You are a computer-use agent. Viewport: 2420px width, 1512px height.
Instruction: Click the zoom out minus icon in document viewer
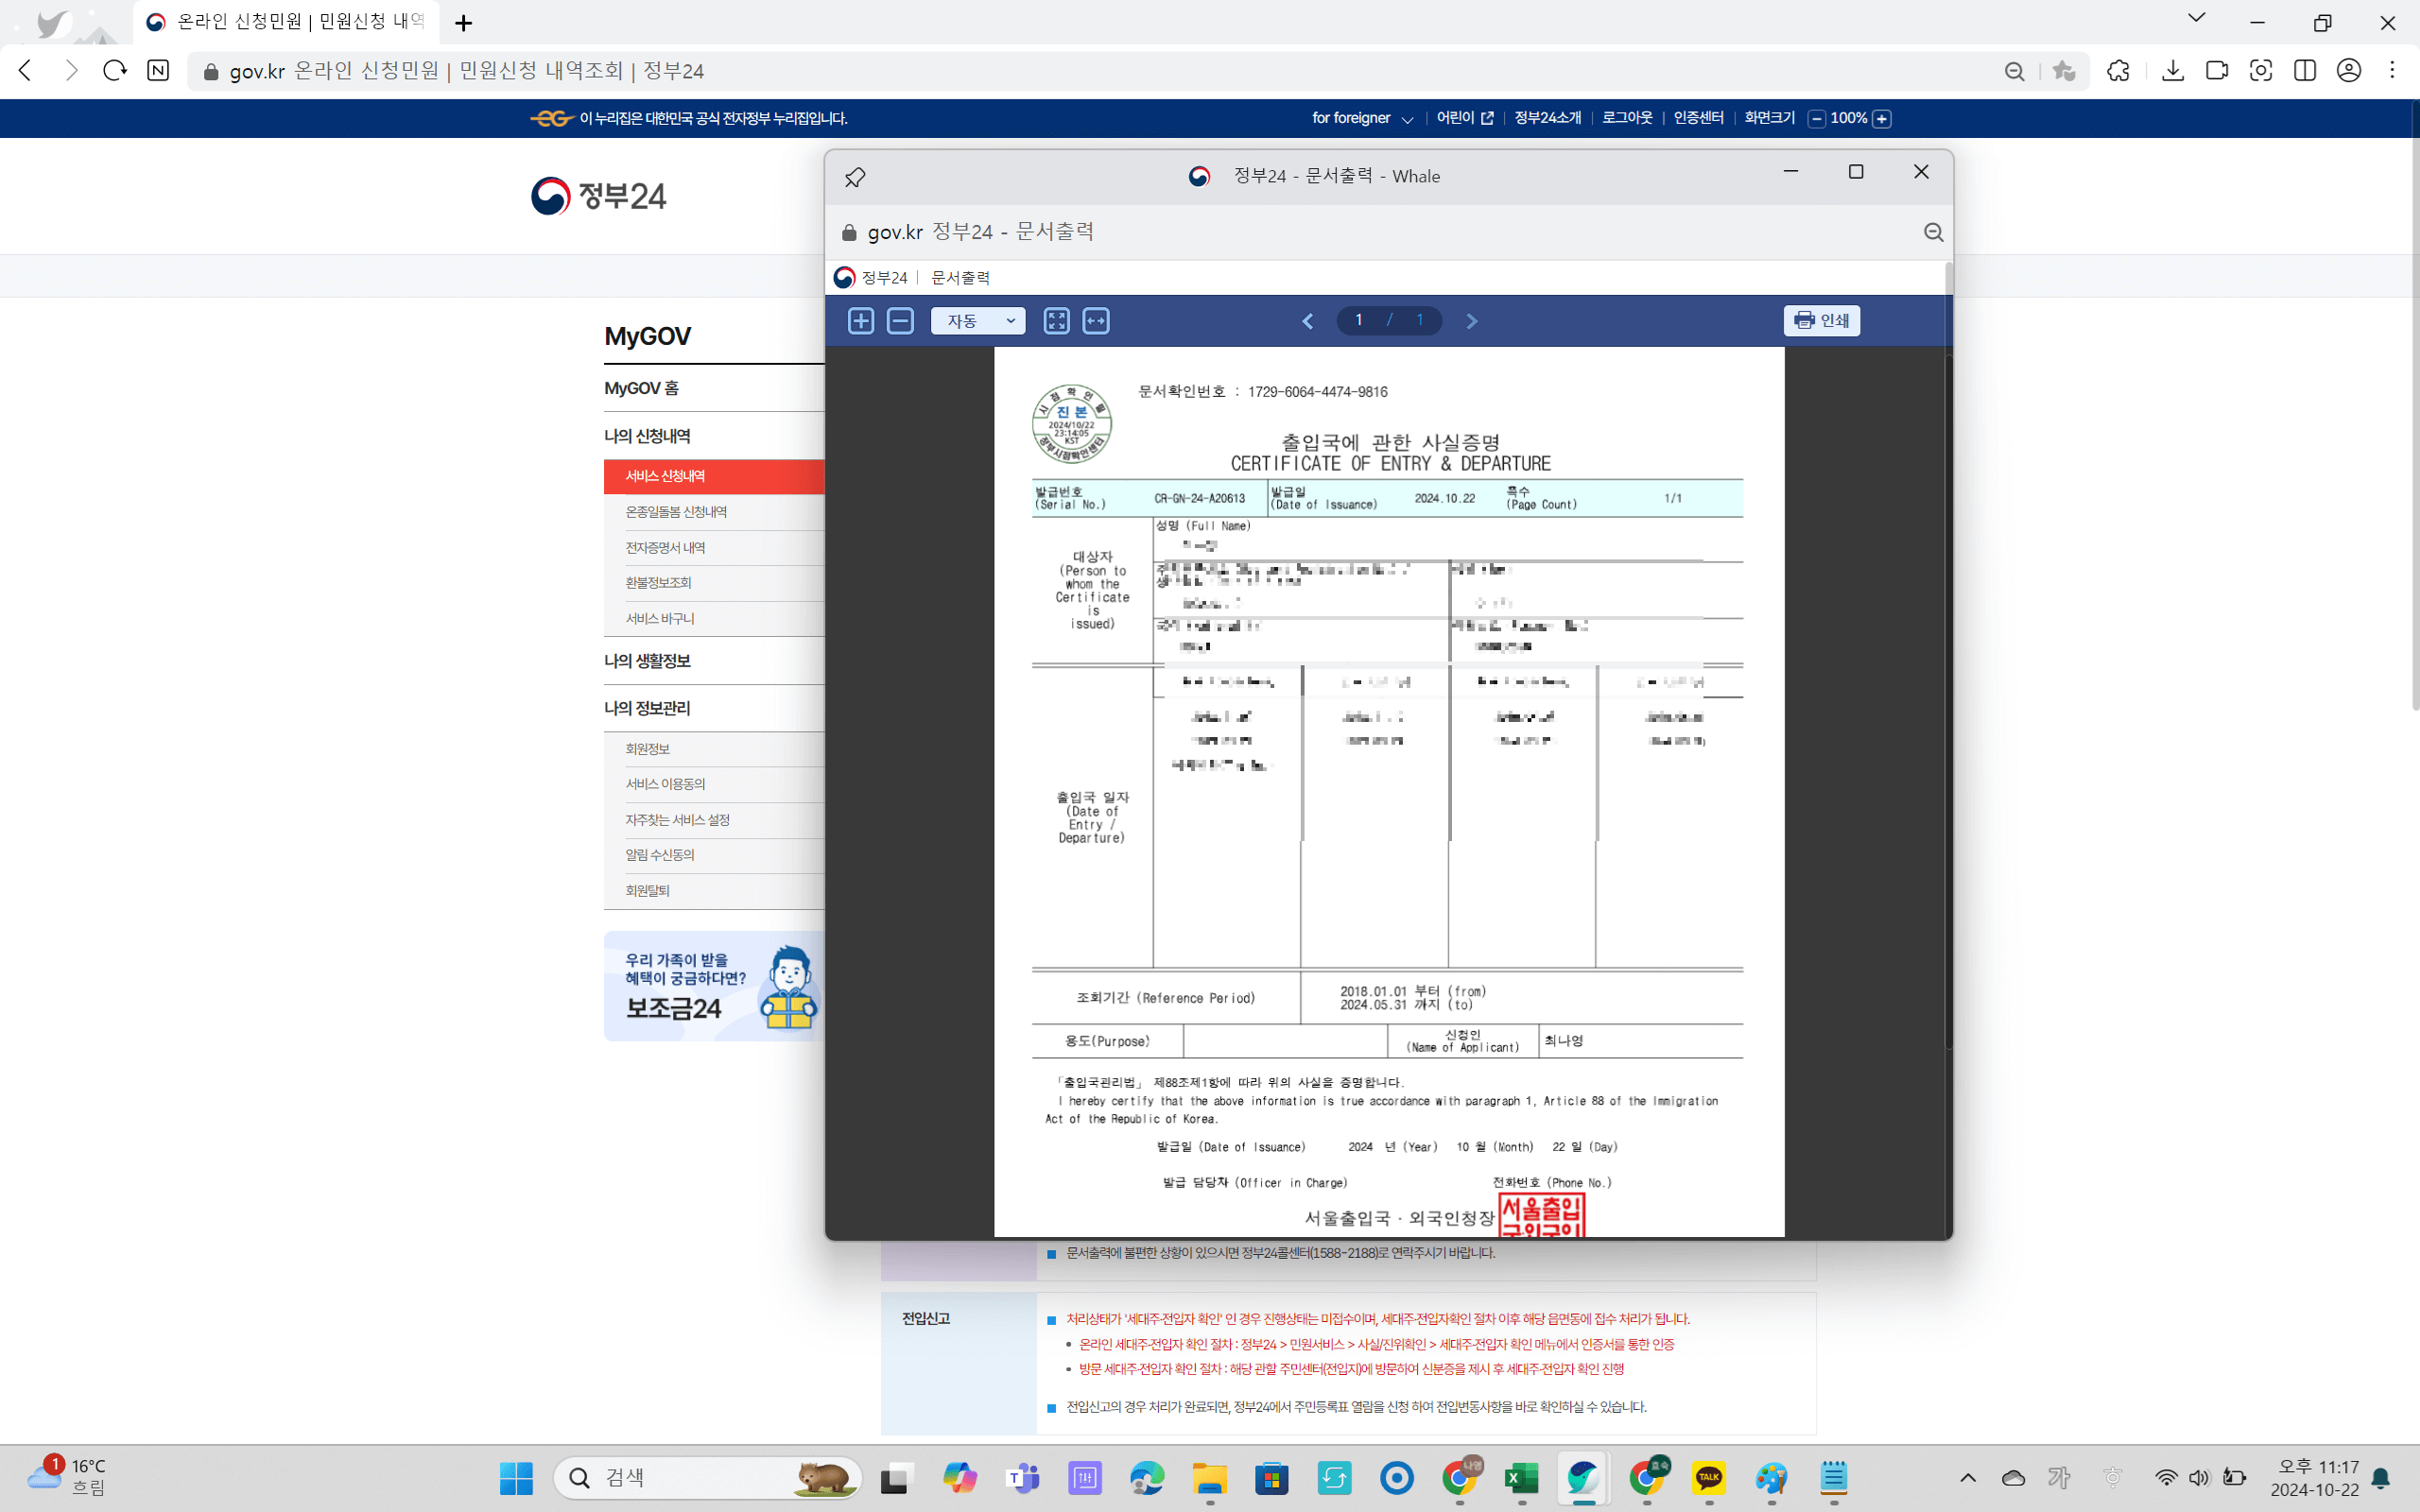click(x=900, y=321)
